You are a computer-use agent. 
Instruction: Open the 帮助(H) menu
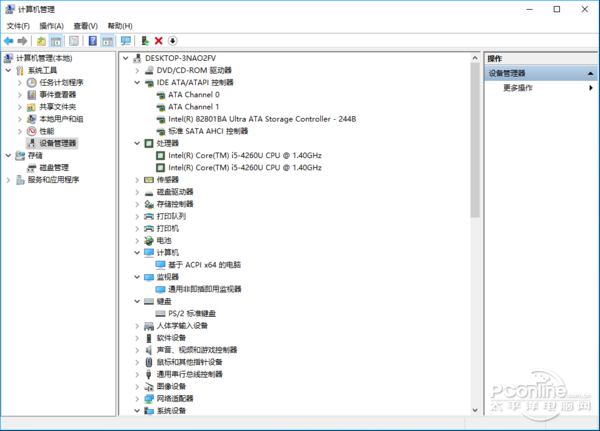(120, 26)
